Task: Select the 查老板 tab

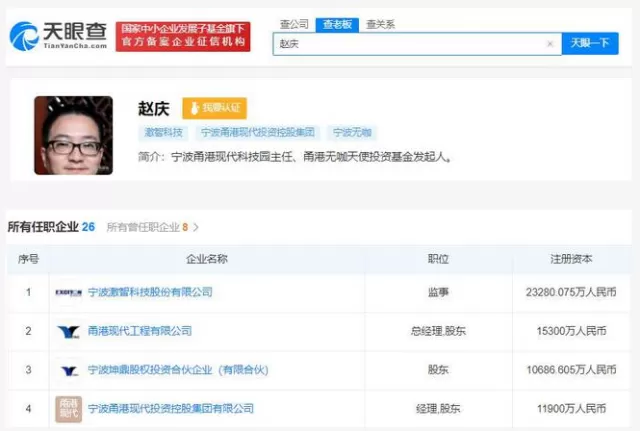Action: [337, 24]
